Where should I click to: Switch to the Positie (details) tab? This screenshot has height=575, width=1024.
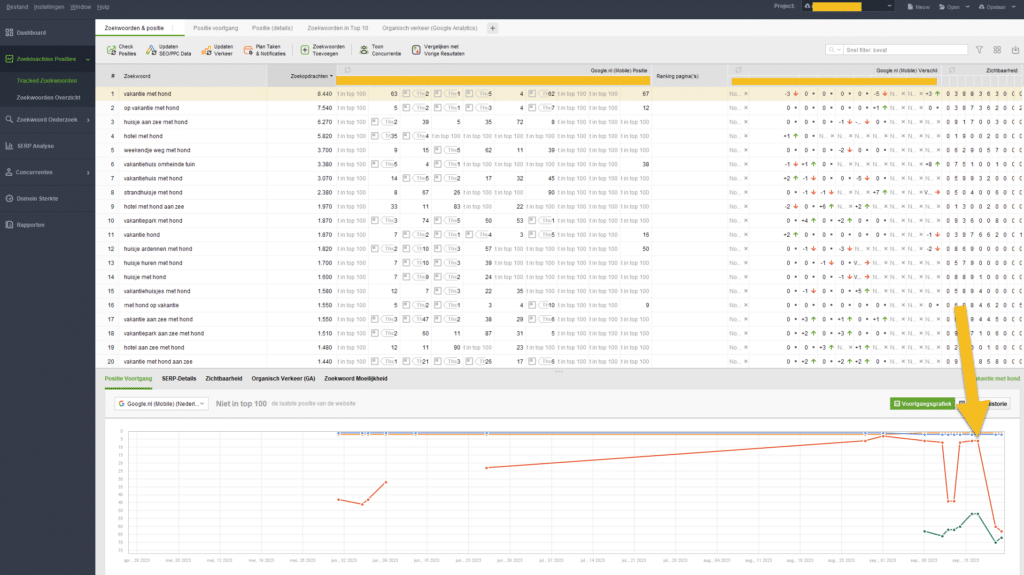pyautogui.click(x=272, y=28)
